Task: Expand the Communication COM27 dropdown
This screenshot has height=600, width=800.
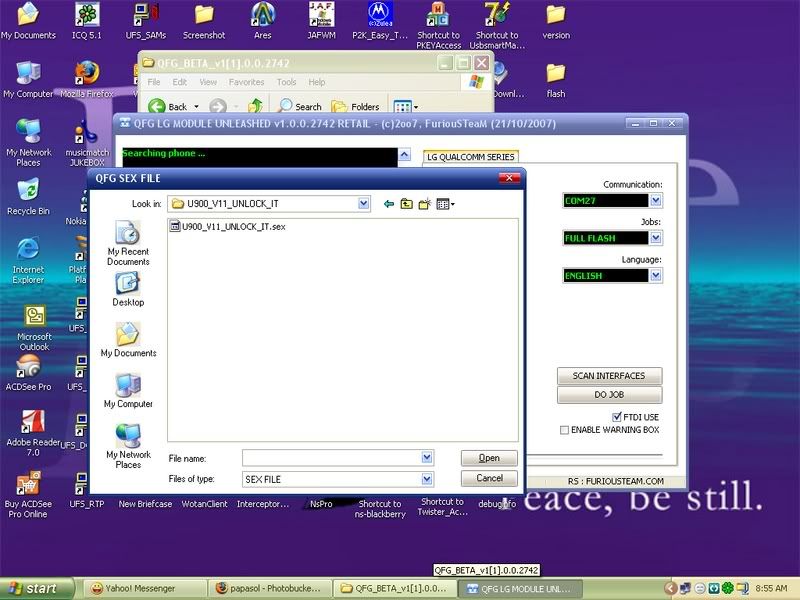Action: [656, 201]
